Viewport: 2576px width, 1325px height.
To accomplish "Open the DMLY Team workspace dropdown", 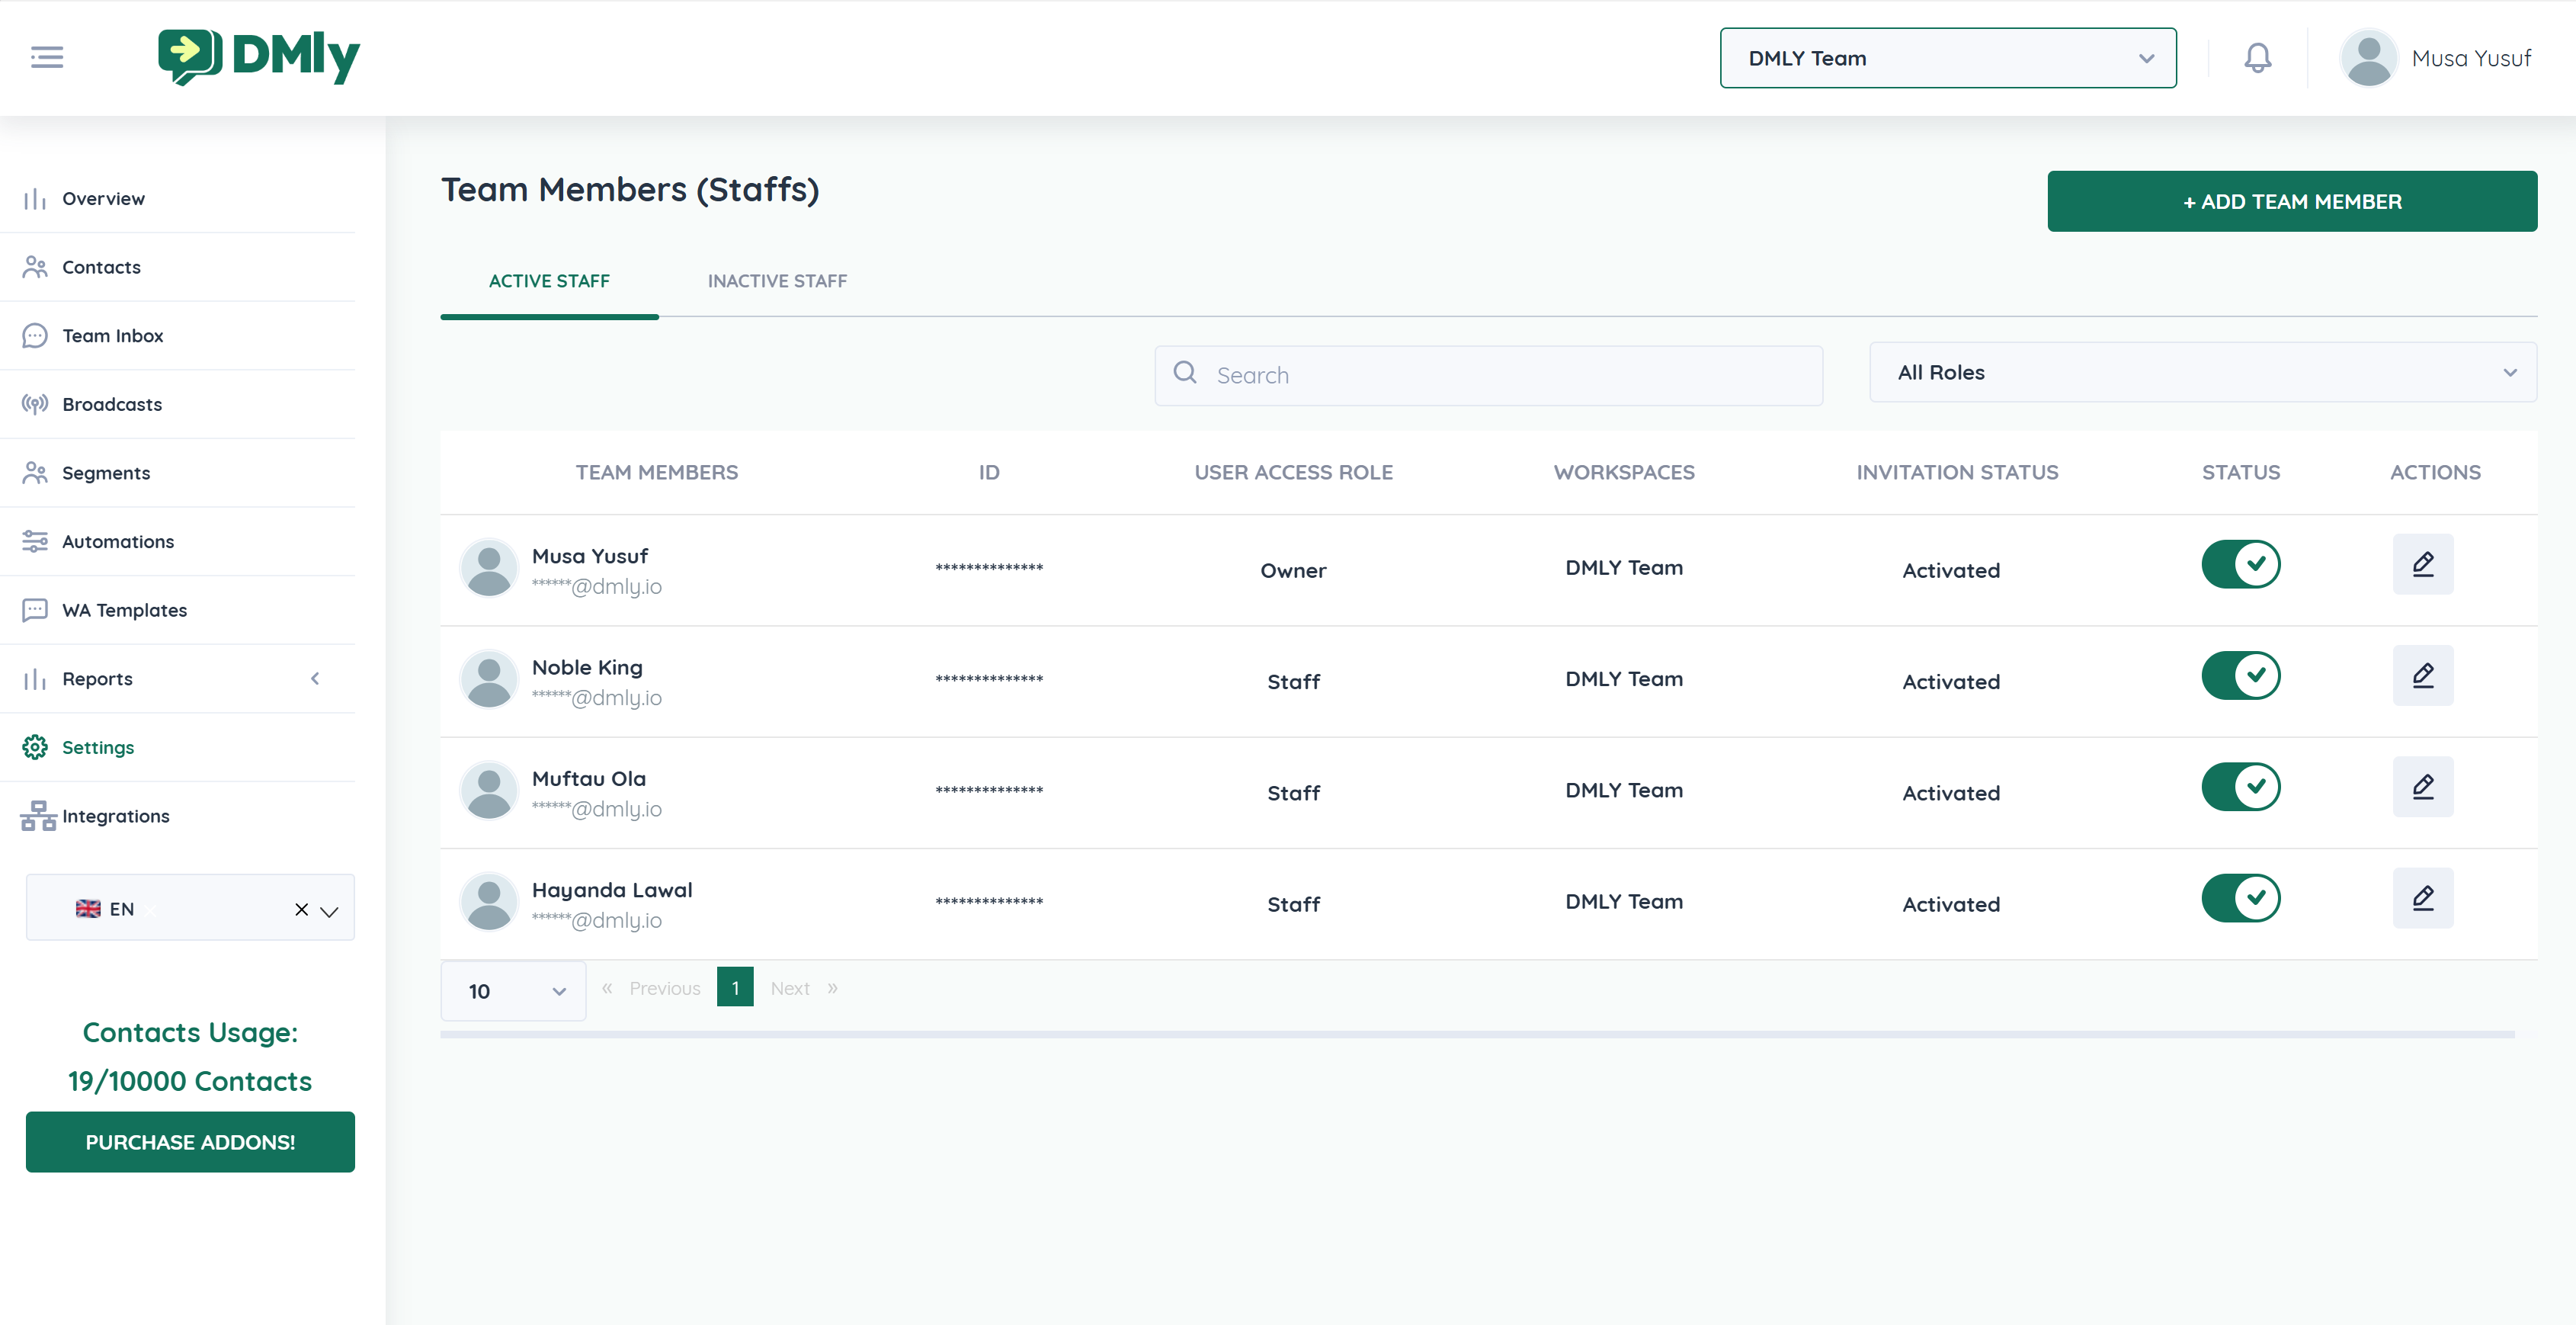I will coord(1947,58).
